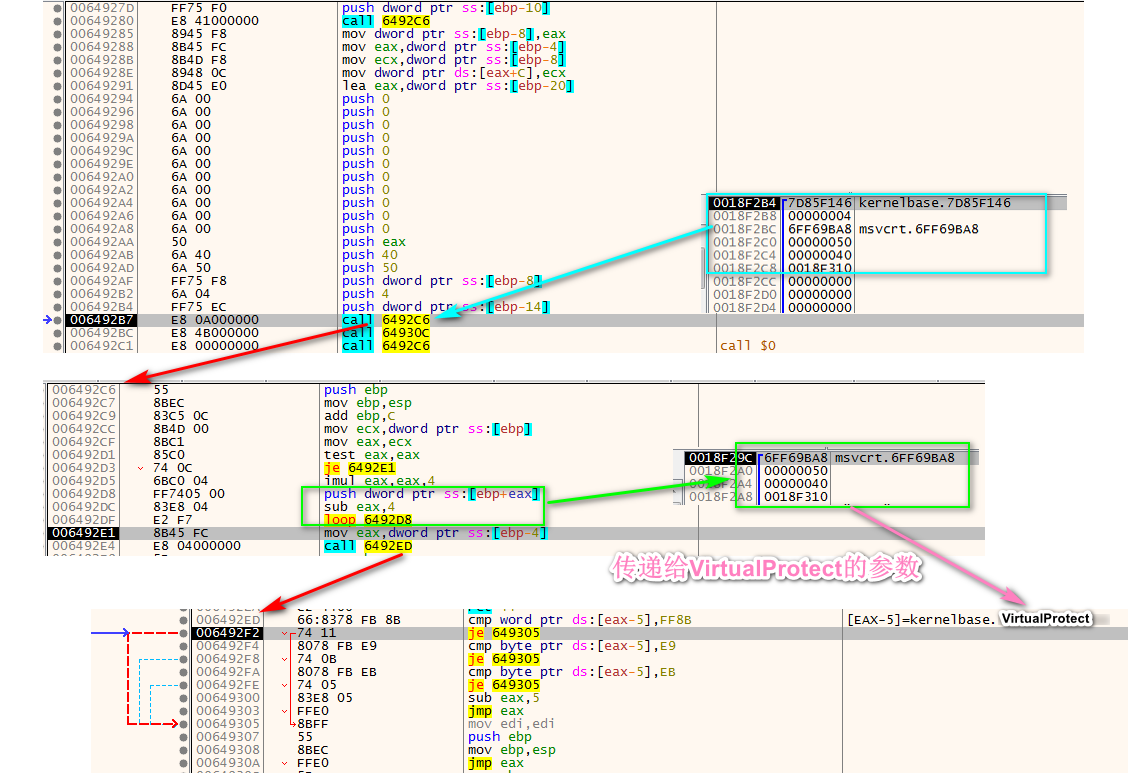Select the loop 6492D8 instruction
This screenshot has height=782, width=1128.
tap(367, 520)
